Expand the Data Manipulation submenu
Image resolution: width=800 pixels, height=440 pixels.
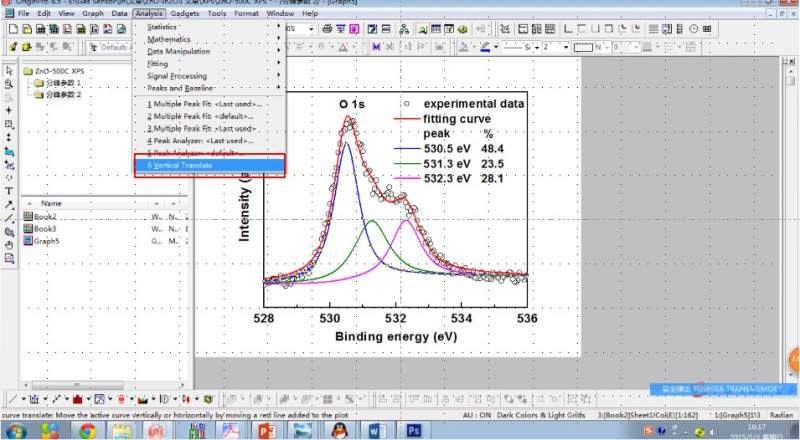point(210,51)
